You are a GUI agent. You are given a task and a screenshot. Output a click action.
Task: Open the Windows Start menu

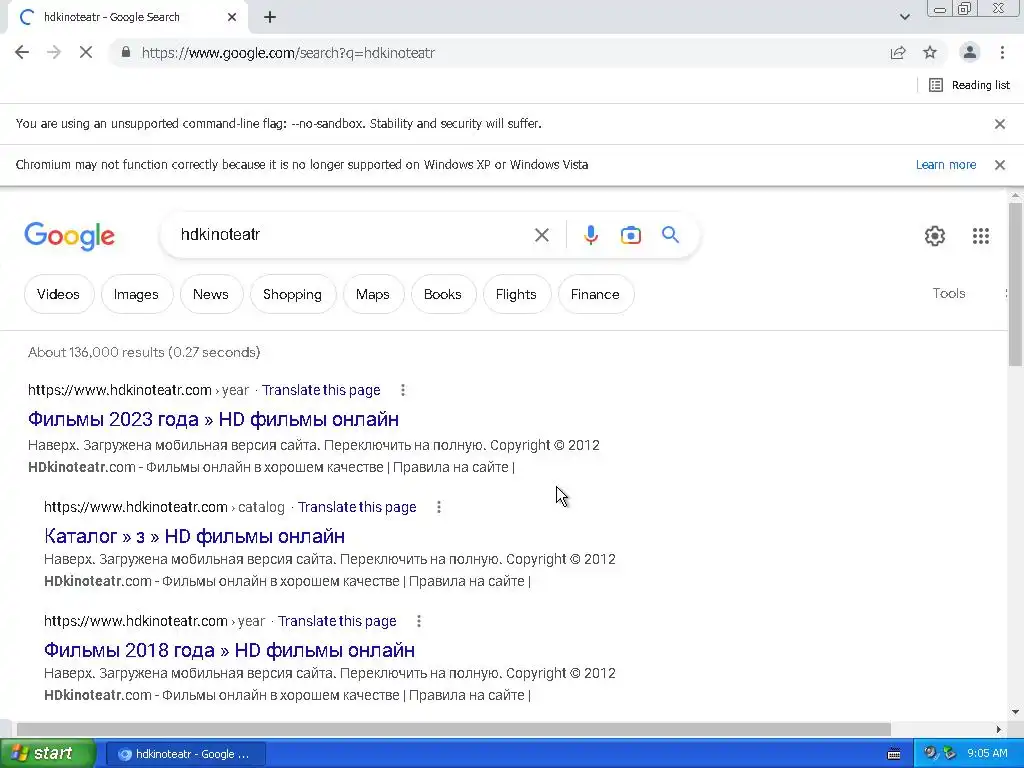pos(48,753)
